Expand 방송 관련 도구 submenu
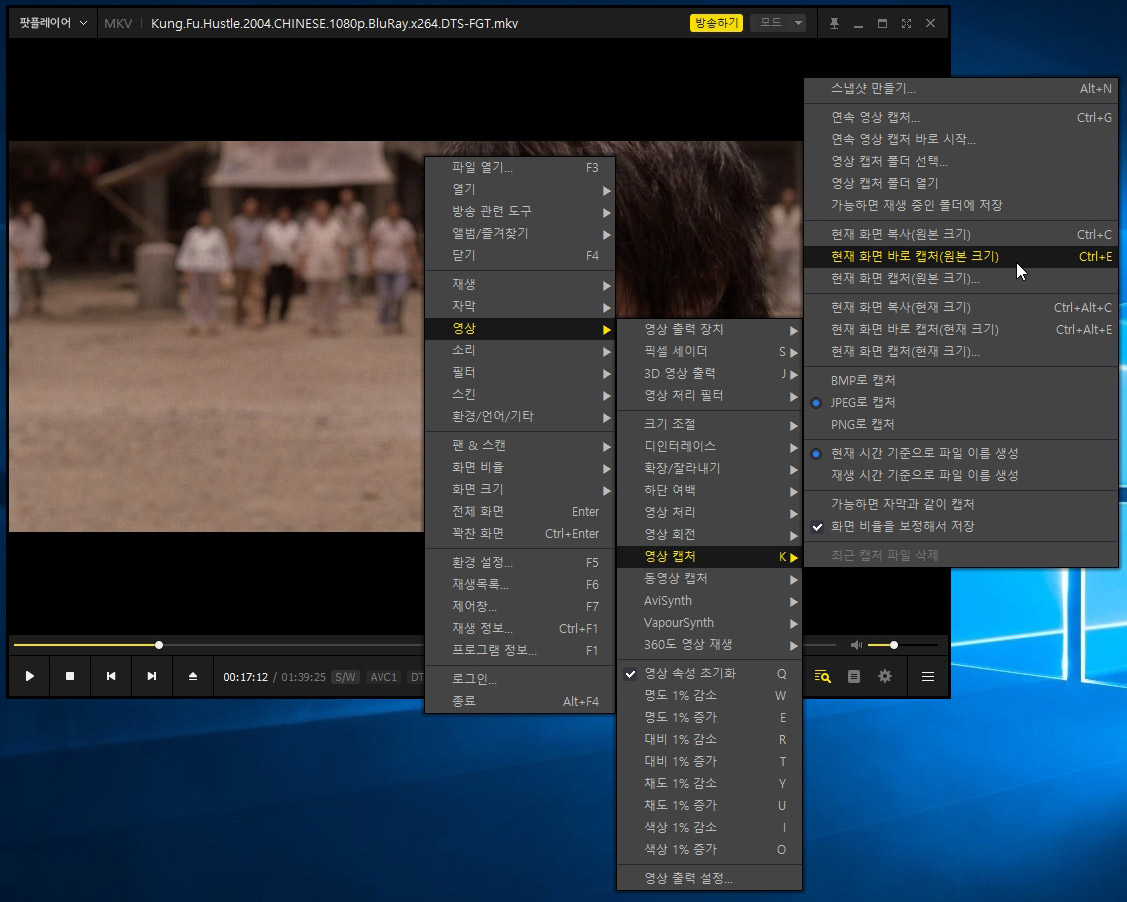The height and width of the screenshot is (902, 1127). pyautogui.click(x=520, y=211)
